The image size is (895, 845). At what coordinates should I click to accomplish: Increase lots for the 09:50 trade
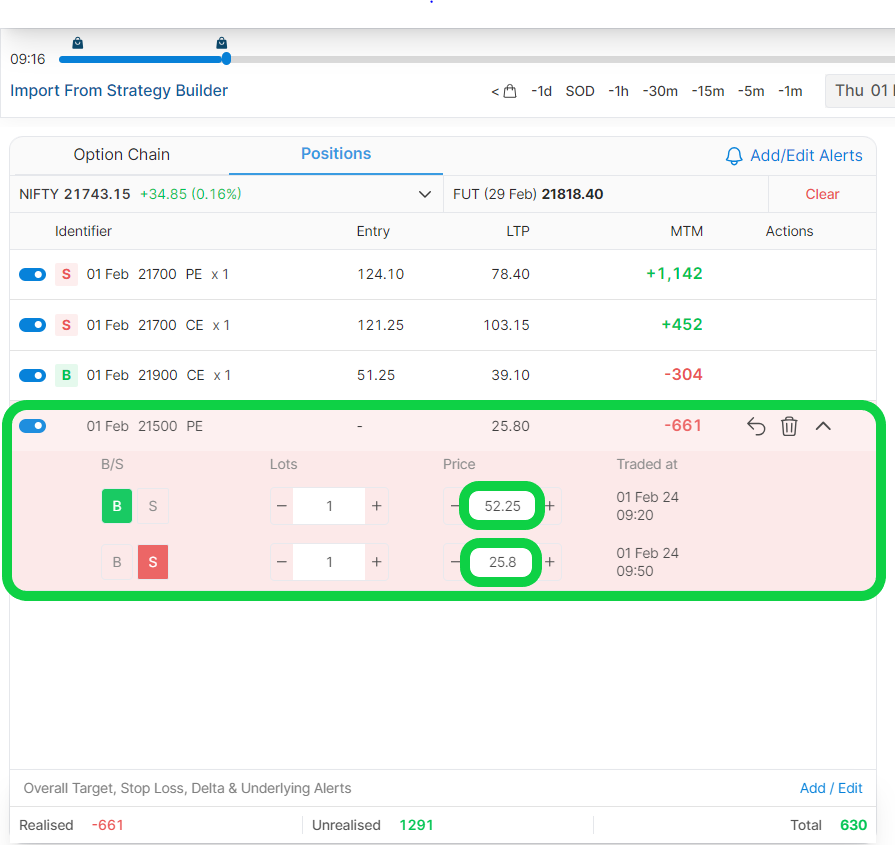377,562
